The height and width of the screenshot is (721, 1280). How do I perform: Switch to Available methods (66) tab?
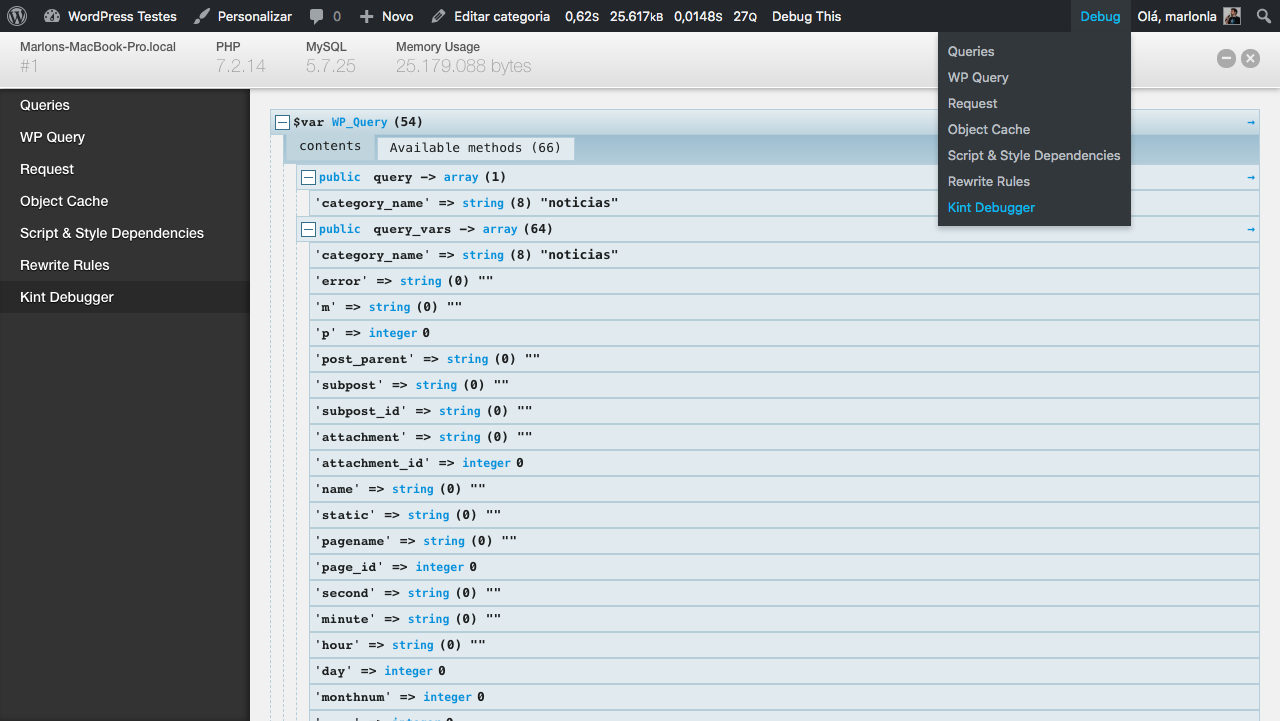coord(475,148)
